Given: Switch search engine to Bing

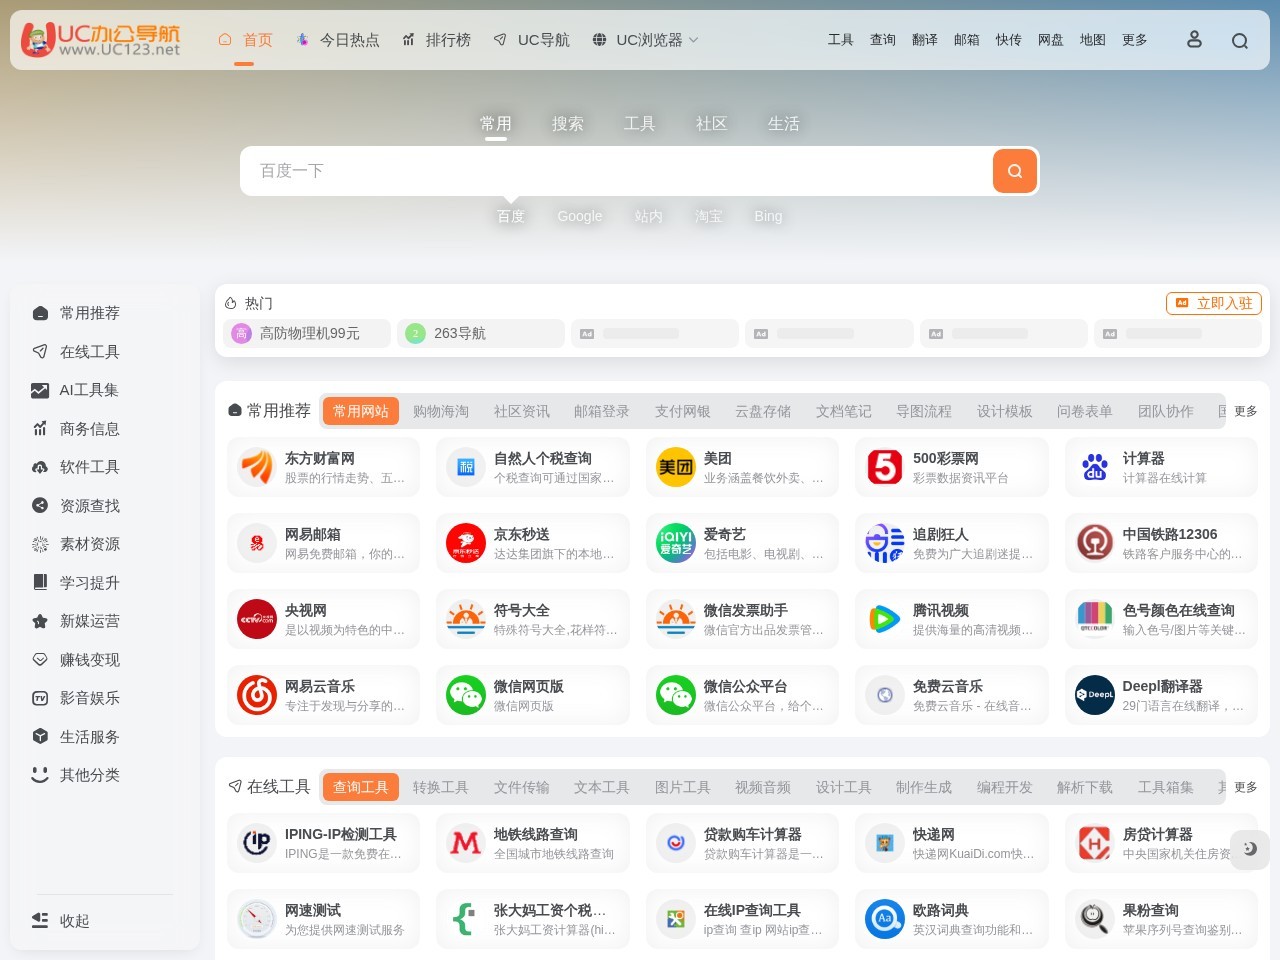Looking at the screenshot, I should tap(768, 216).
